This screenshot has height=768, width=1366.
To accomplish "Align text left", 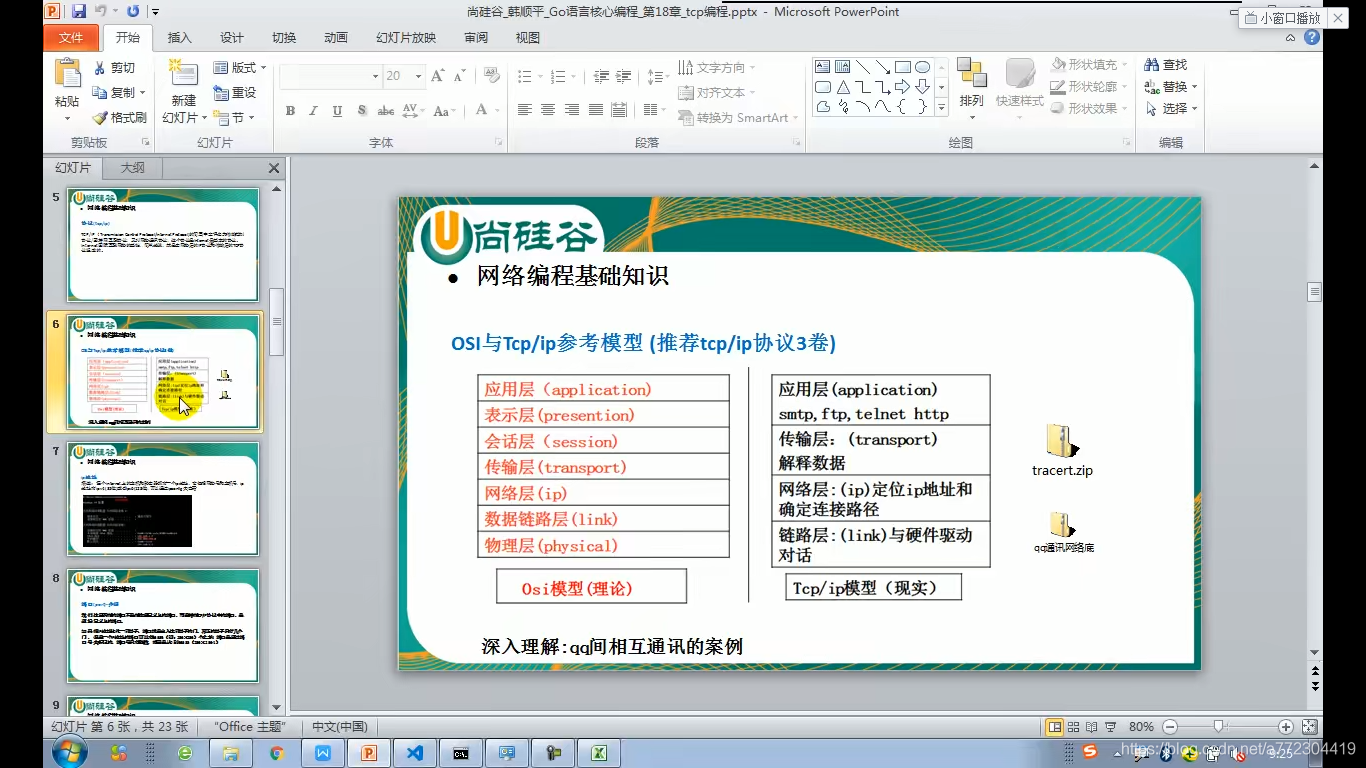I will coord(524,110).
